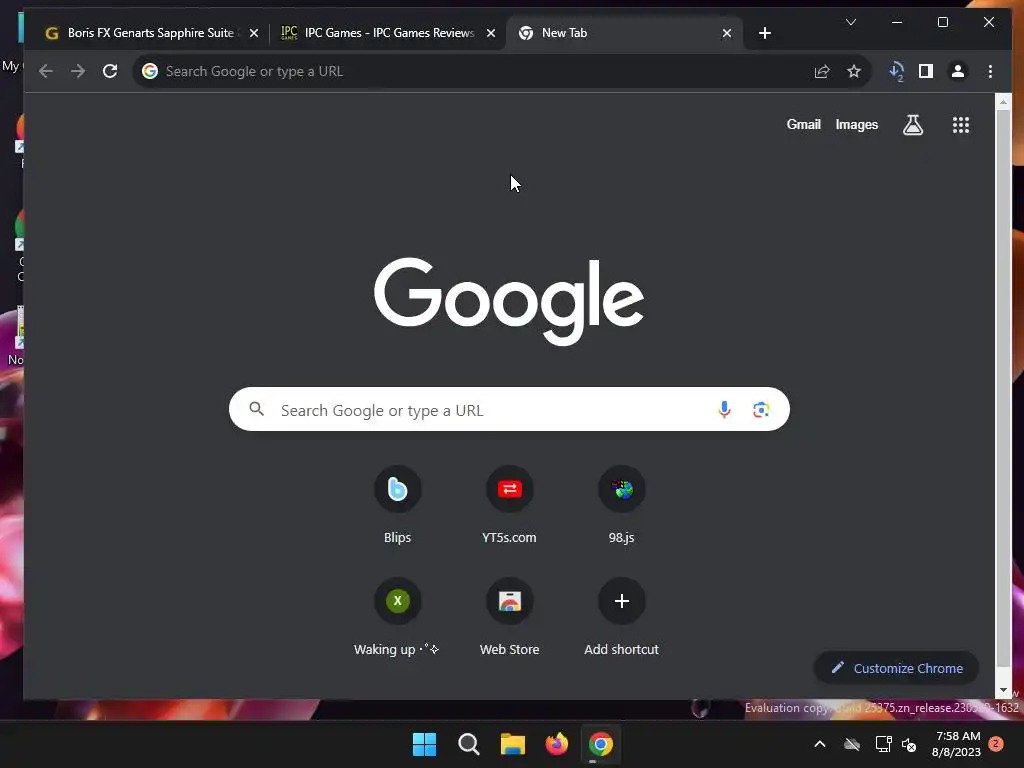Open the Google apps grid
The width and height of the screenshot is (1024, 768).
(961, 125)
